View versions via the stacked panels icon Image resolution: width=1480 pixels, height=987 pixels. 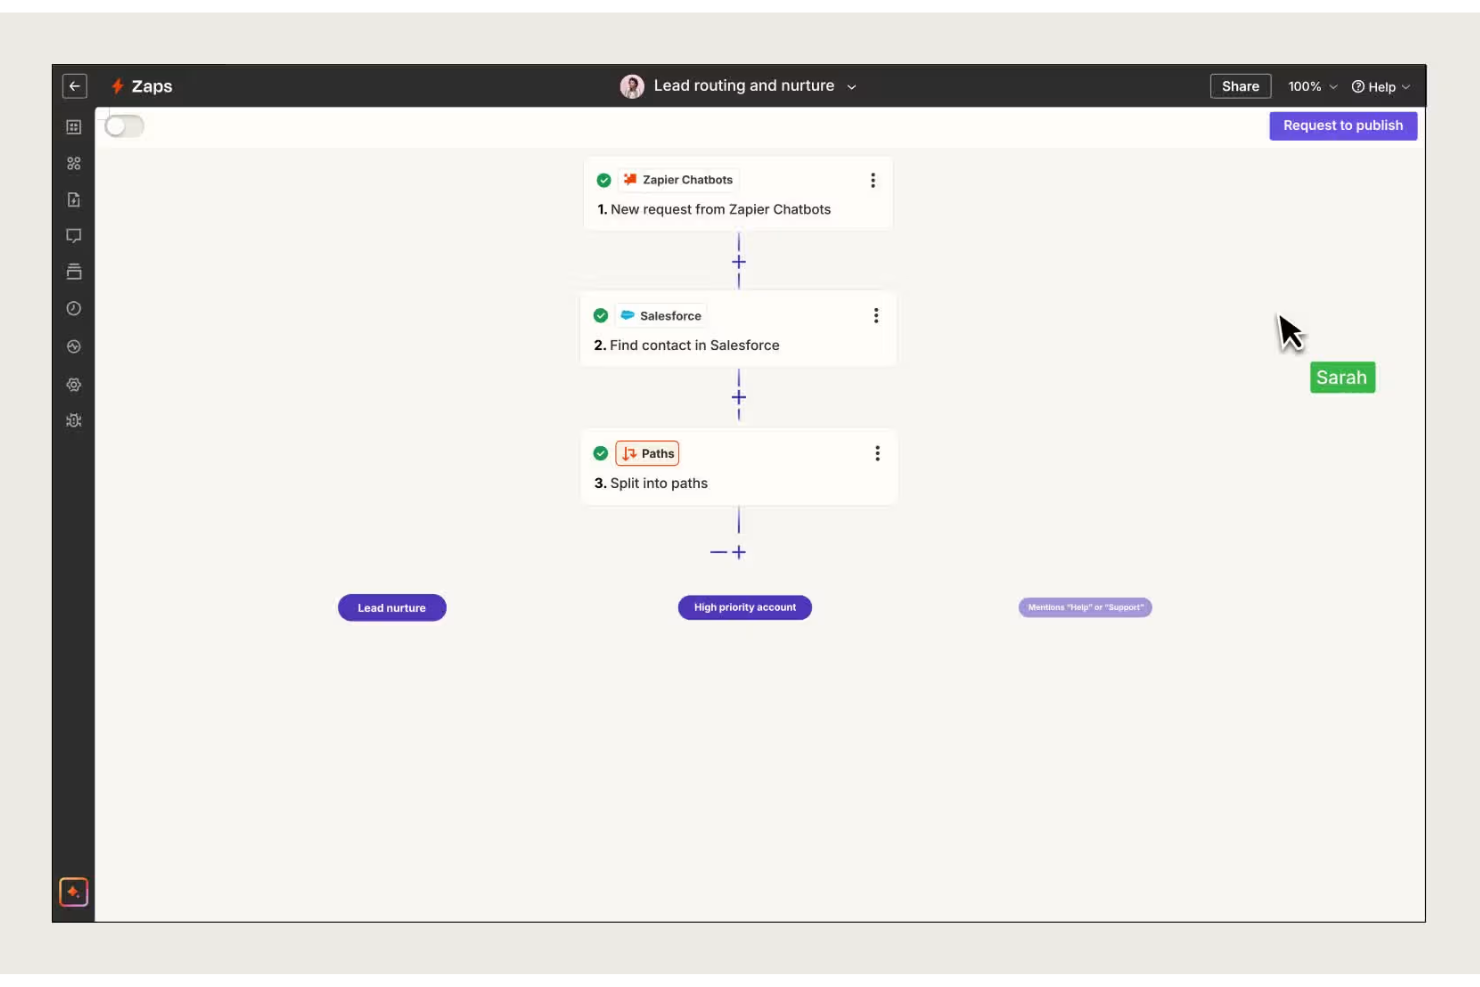[x=73, y=271]
